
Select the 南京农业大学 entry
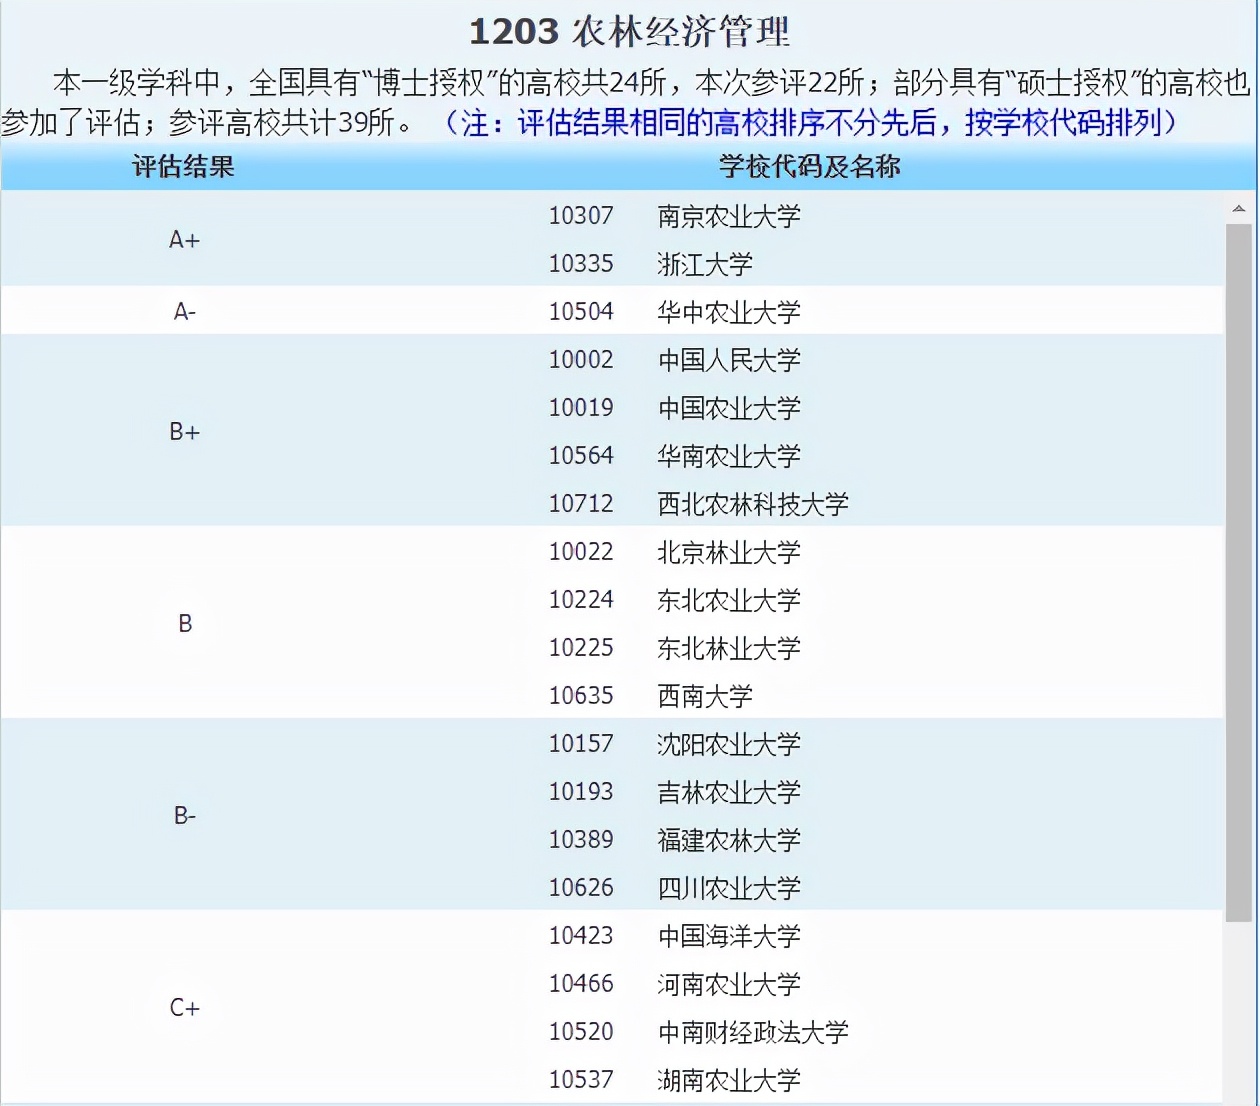pos(728,217)
